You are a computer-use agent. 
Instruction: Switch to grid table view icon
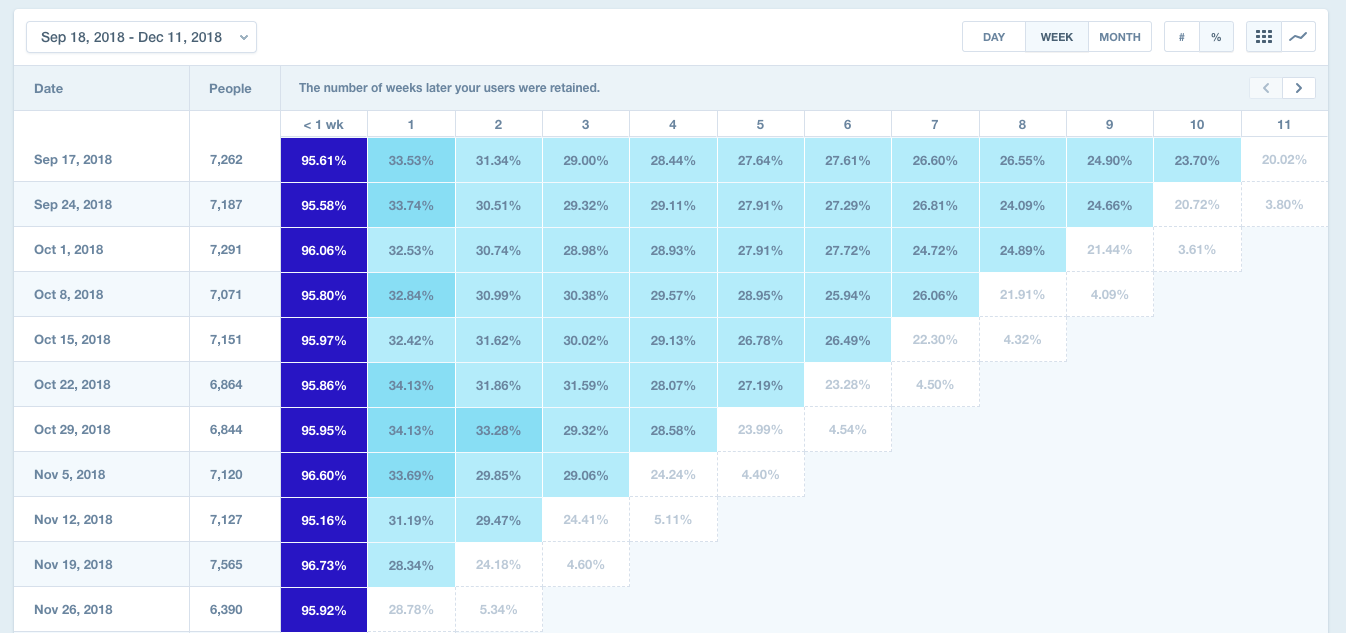1264,37
